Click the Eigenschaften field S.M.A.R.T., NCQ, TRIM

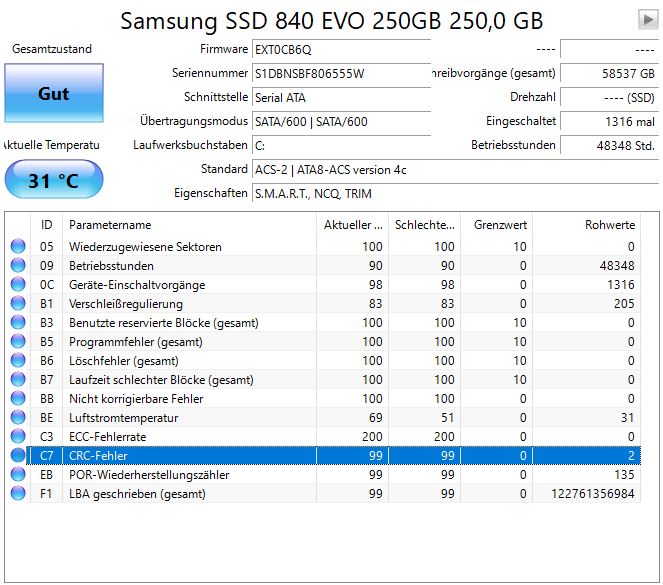click(x=455, y=194)
